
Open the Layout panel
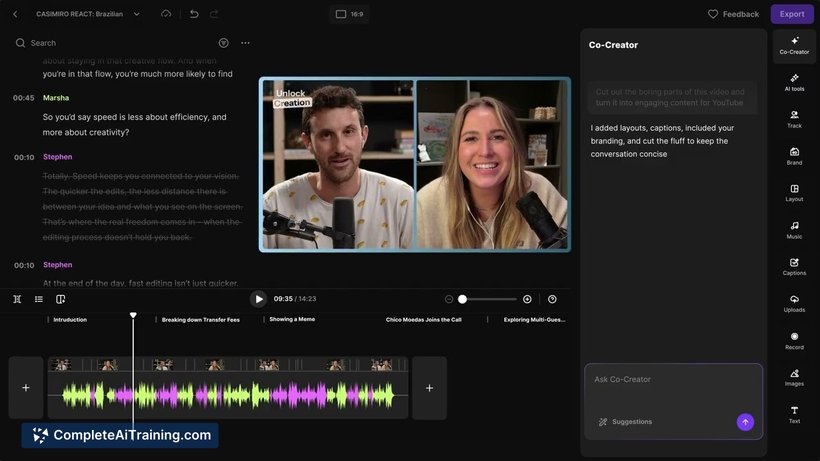pyautogui.click(x=794, y=192)
